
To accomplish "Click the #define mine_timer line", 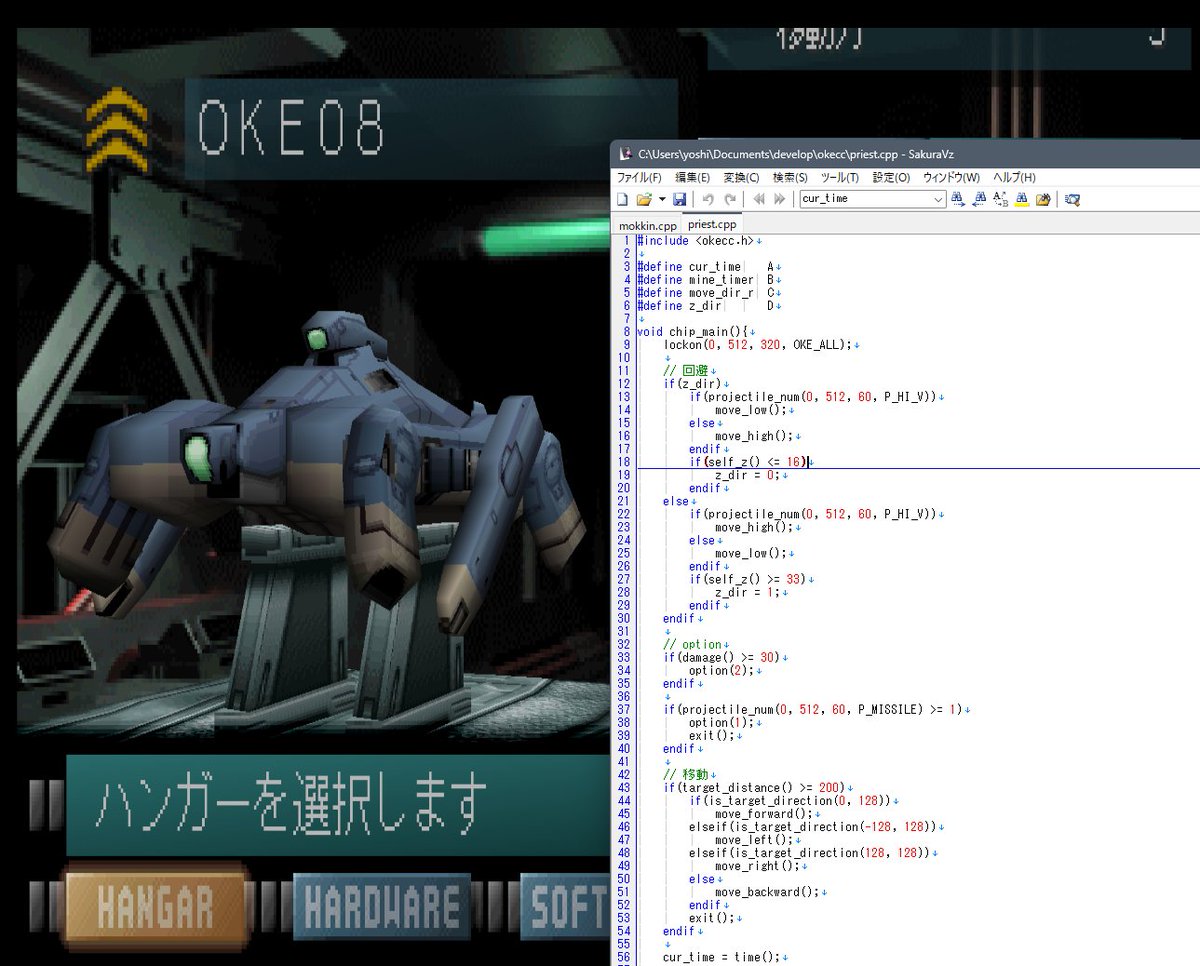I will click(x=708, y=280).
